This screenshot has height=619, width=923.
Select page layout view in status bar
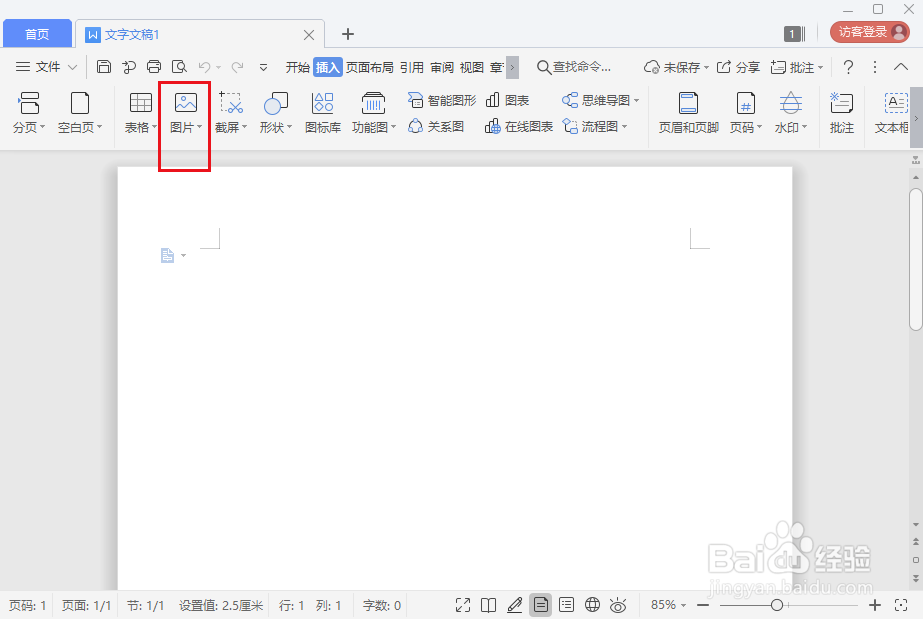click(x=540, y=605)
